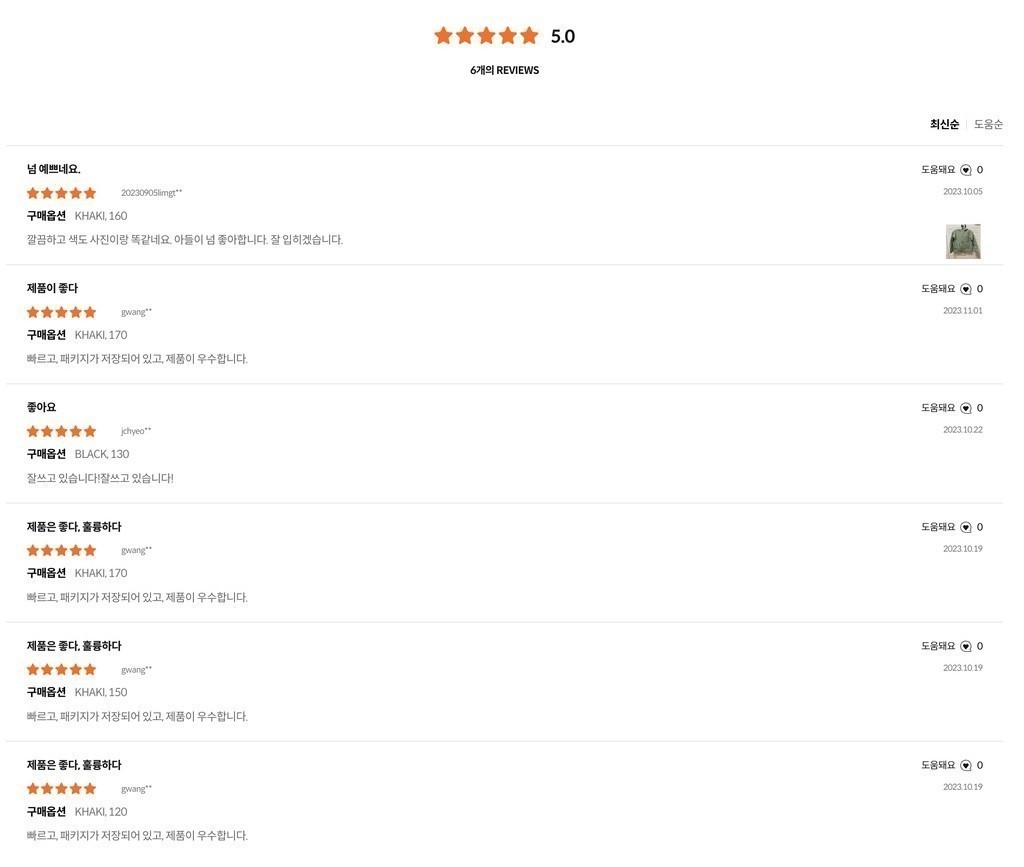Click 도움돼요 label on the 2023.10.22 review
This screenshot has width=1024, height=867.
tap(938, 408)
